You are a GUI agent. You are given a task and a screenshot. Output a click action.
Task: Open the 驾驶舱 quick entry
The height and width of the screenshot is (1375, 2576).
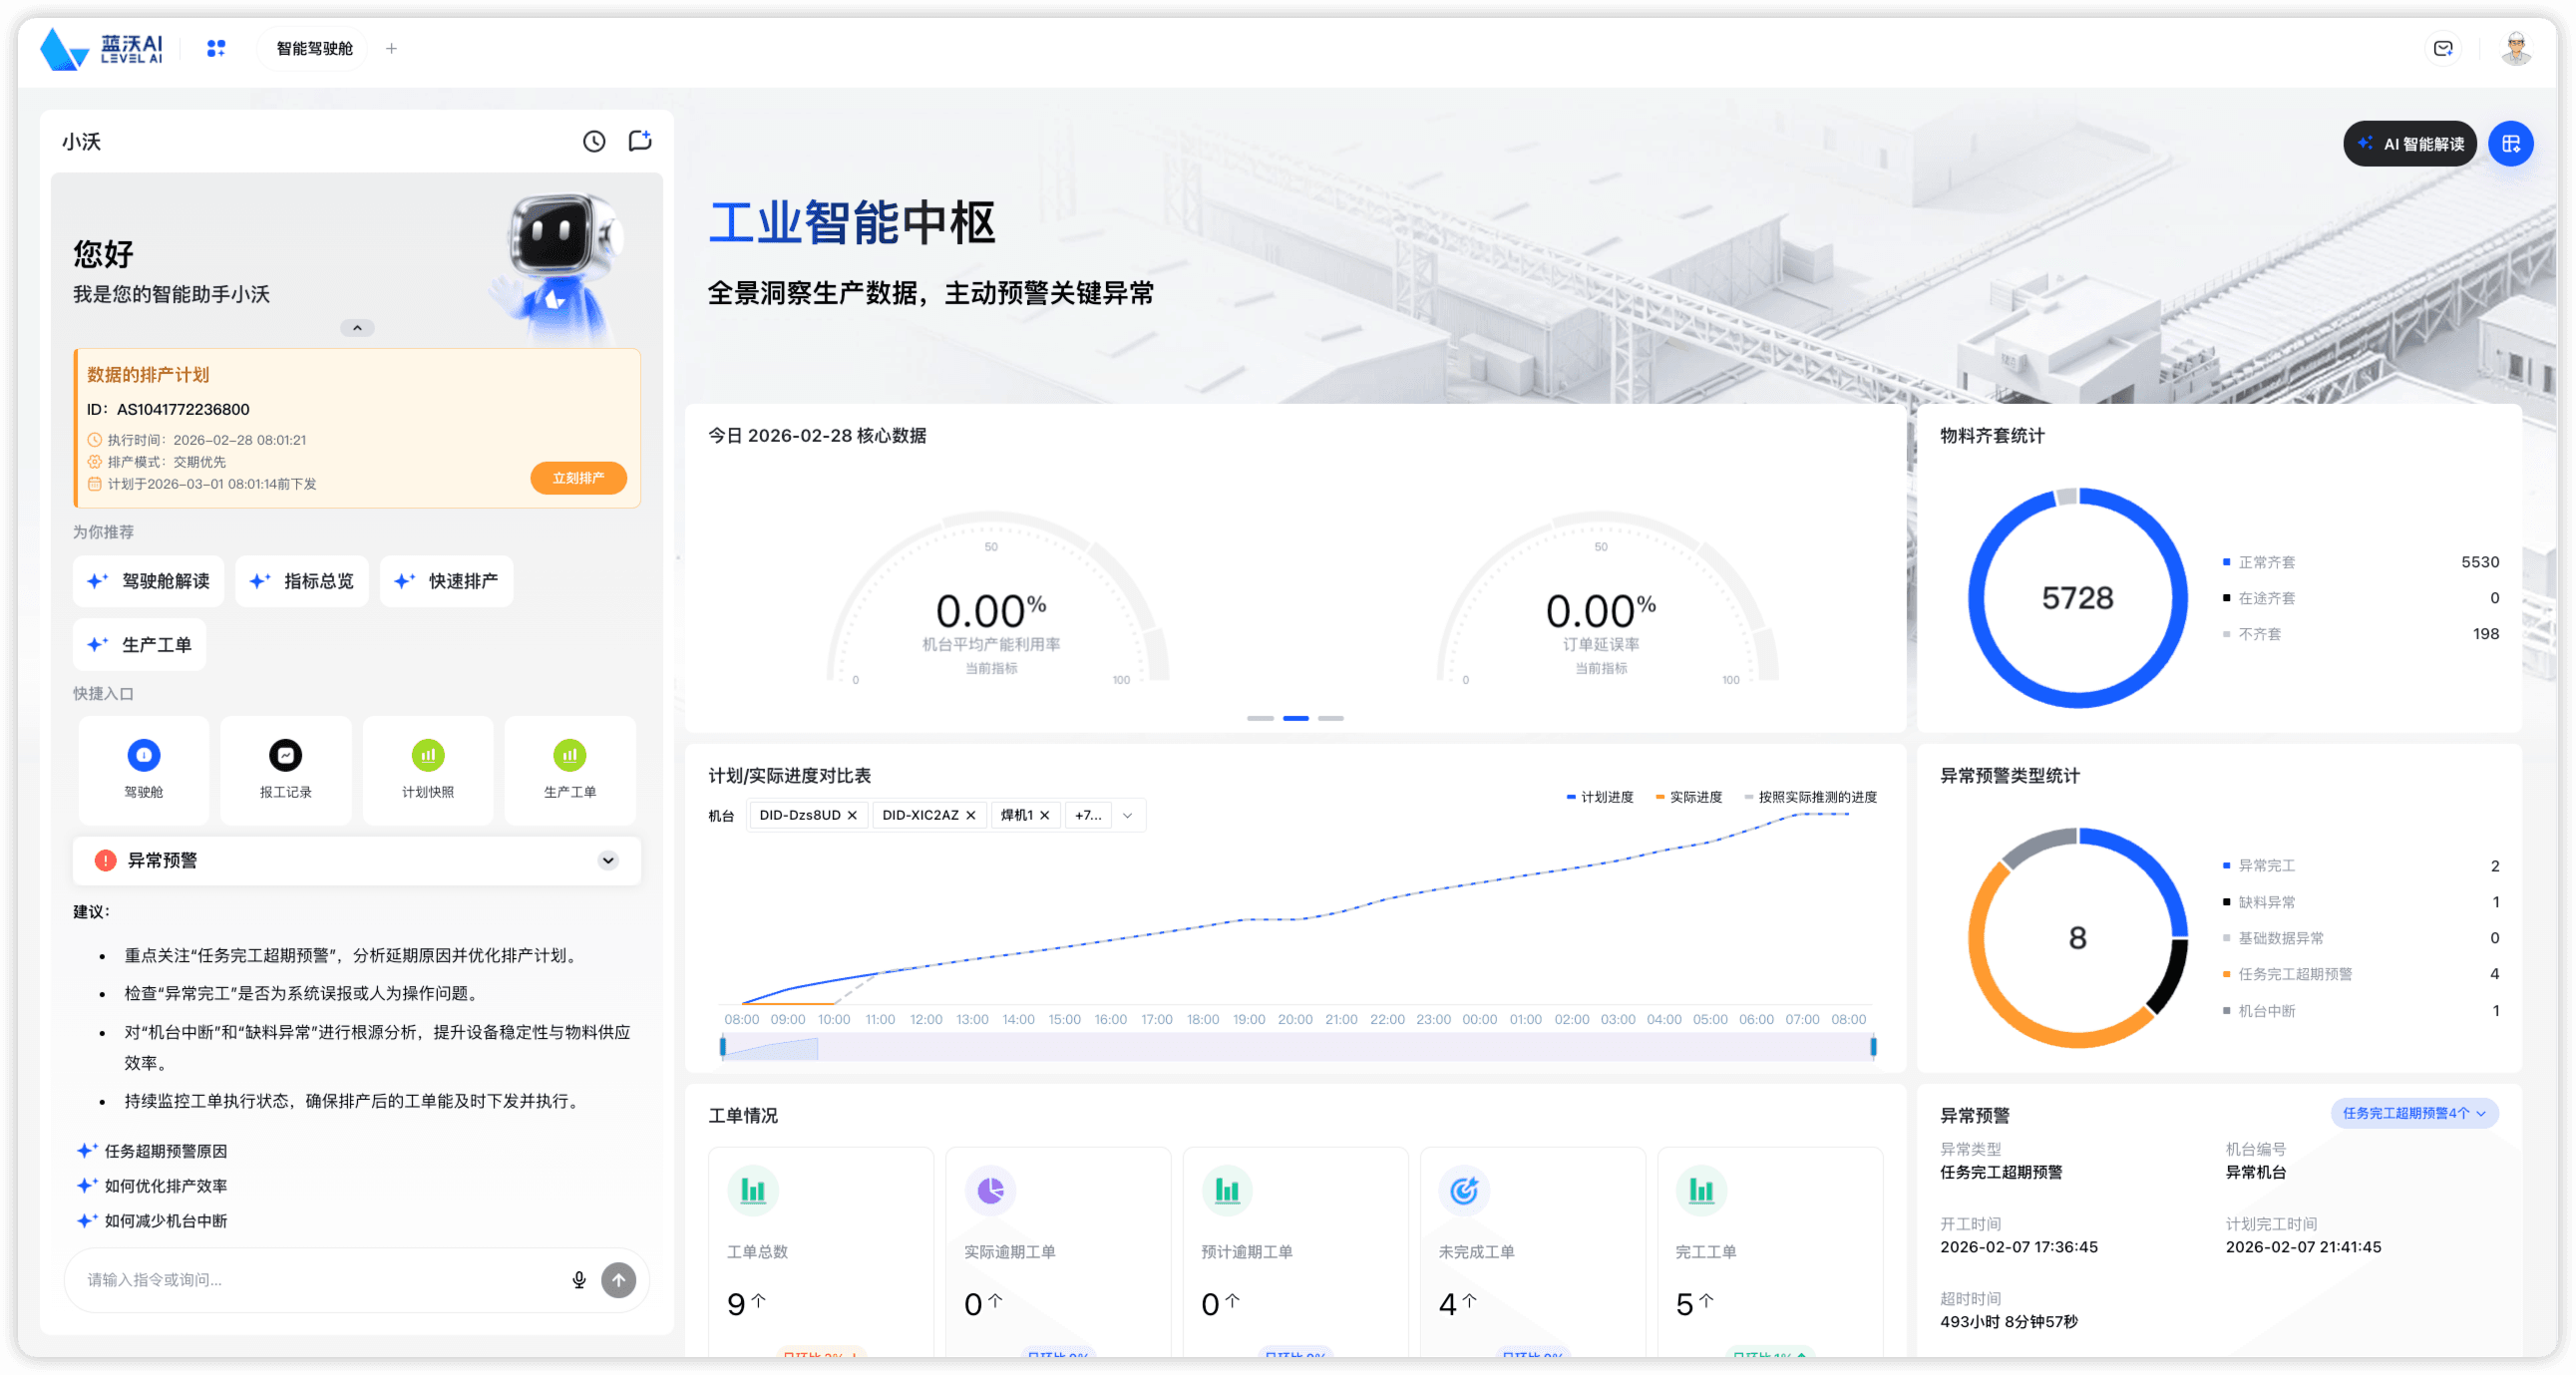tap(143, 770)
